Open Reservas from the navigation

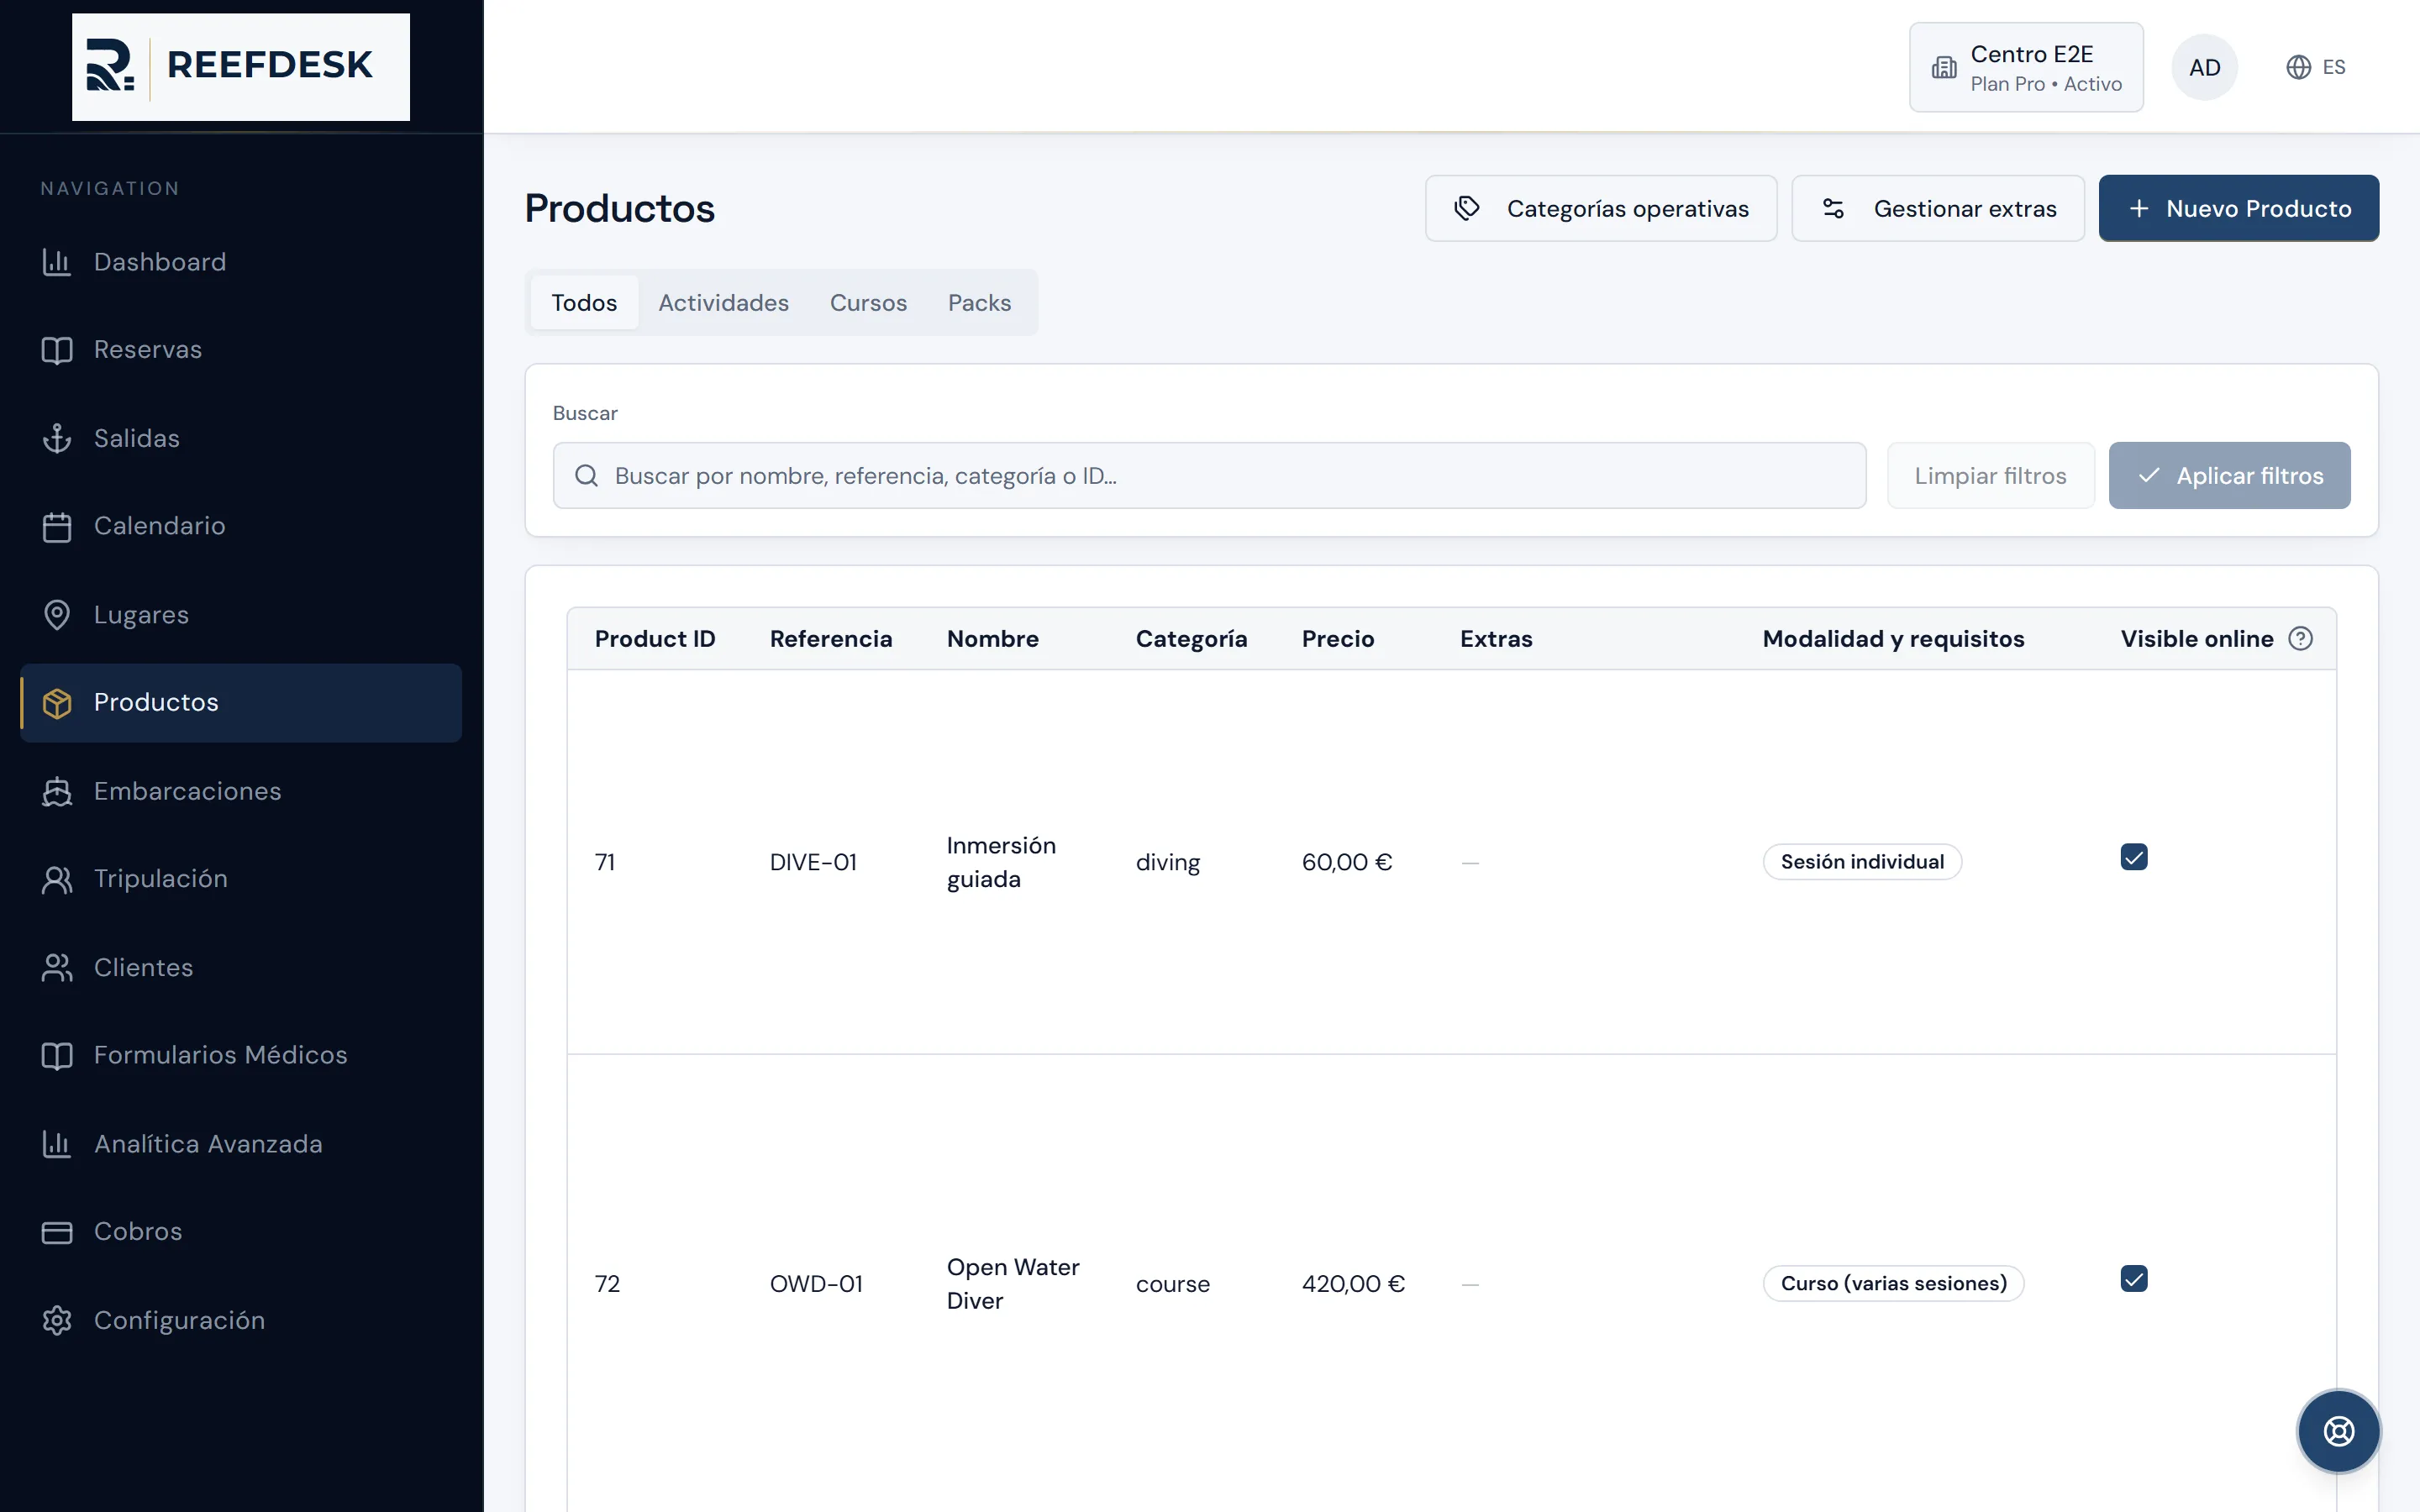pos(241,350)
